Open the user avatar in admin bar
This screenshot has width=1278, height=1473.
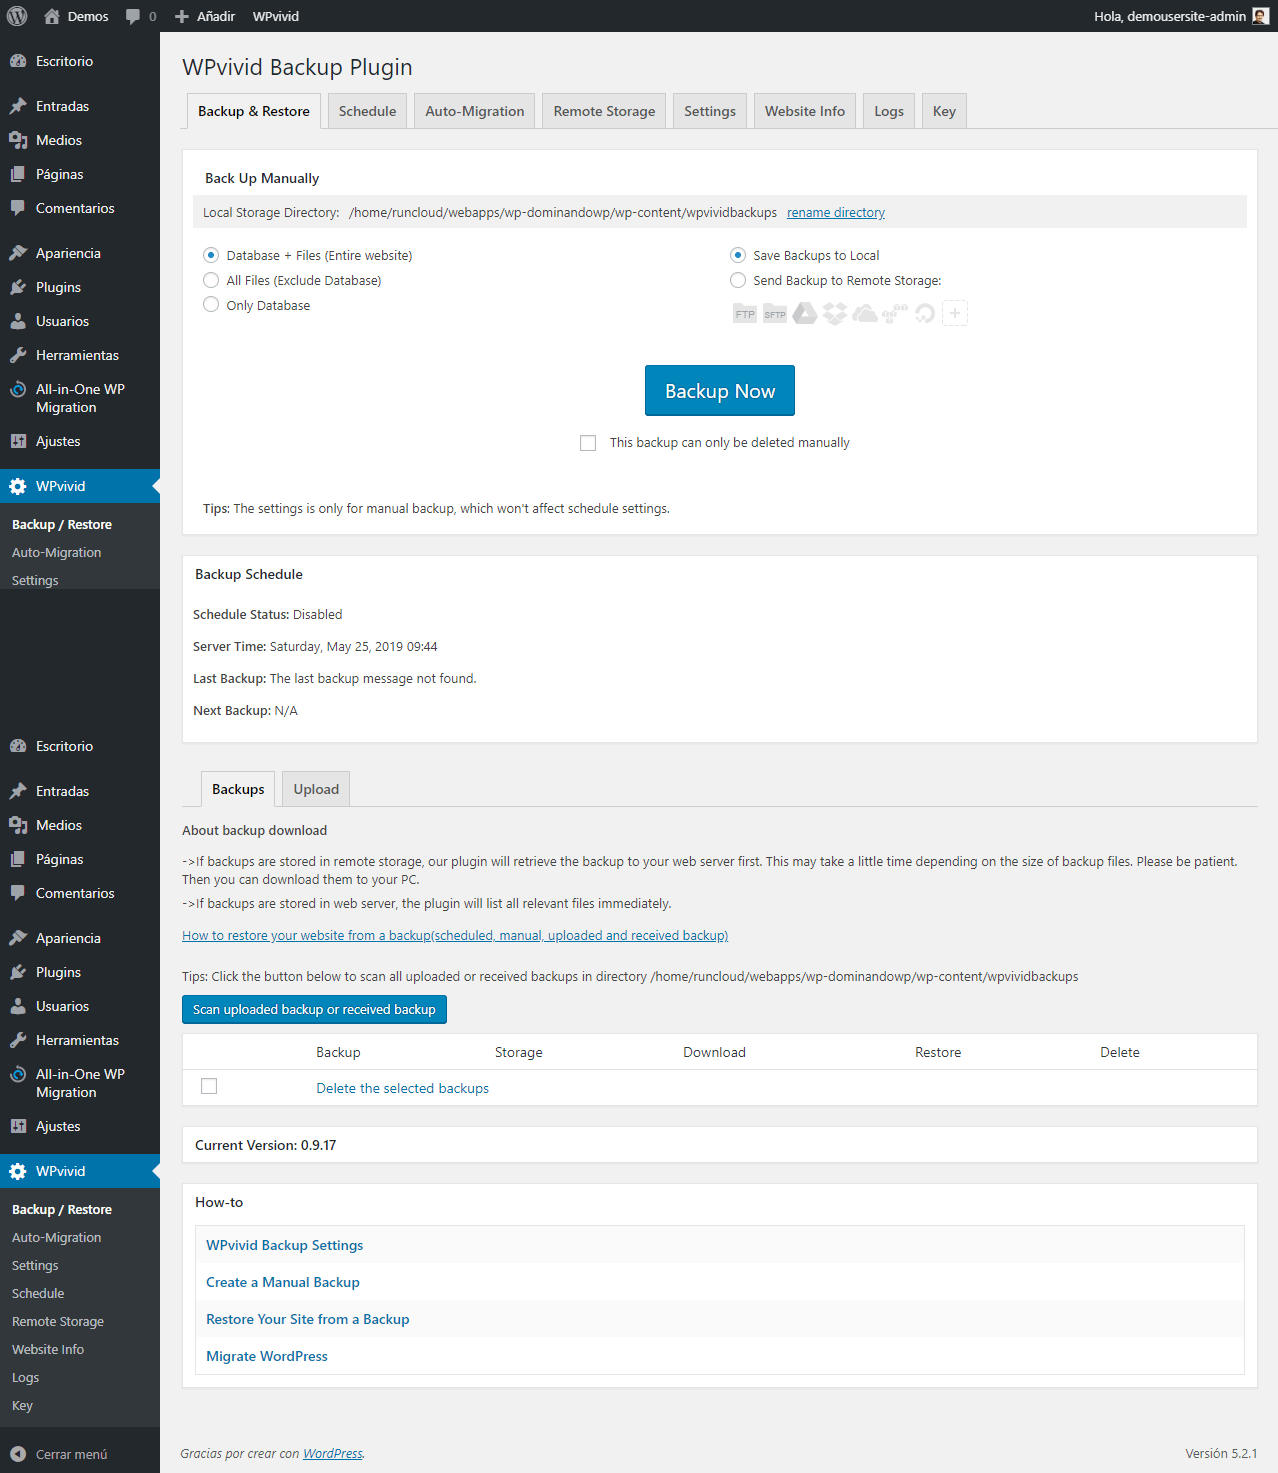(1261, 16)
